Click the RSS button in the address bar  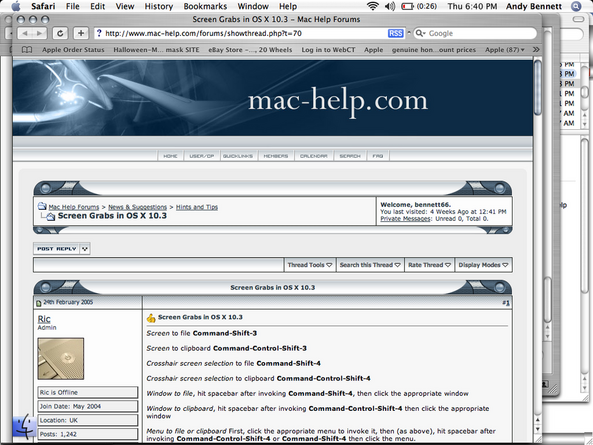[396, 33]
